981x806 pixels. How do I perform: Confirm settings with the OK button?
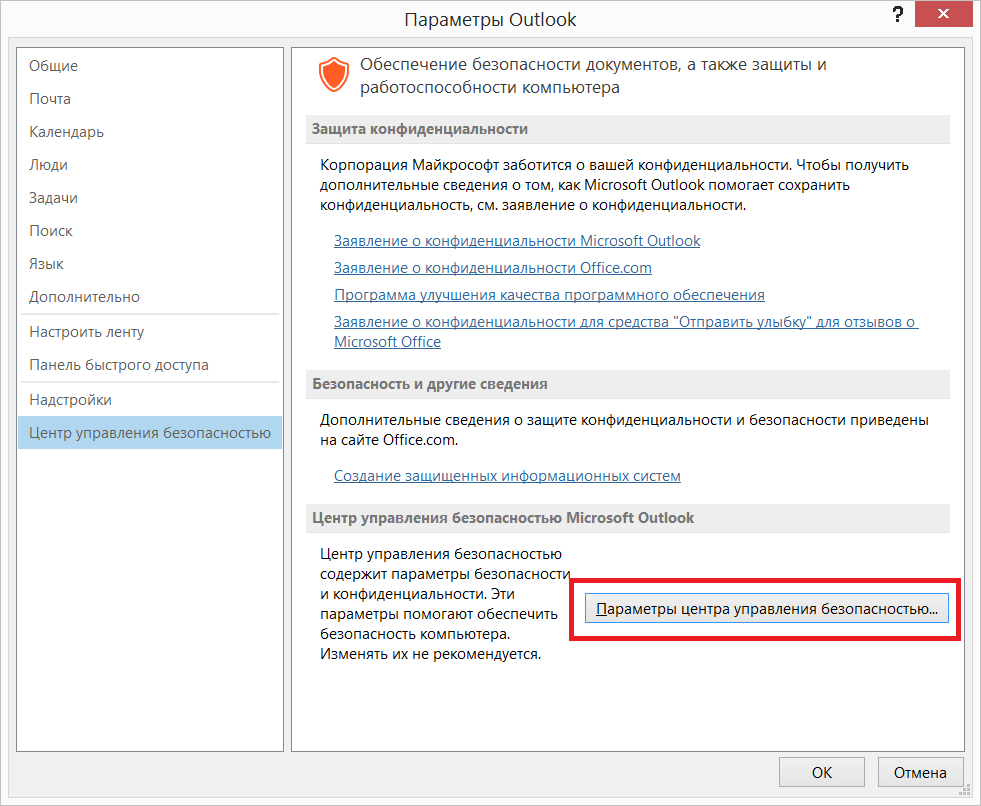[x=821, y=772]
